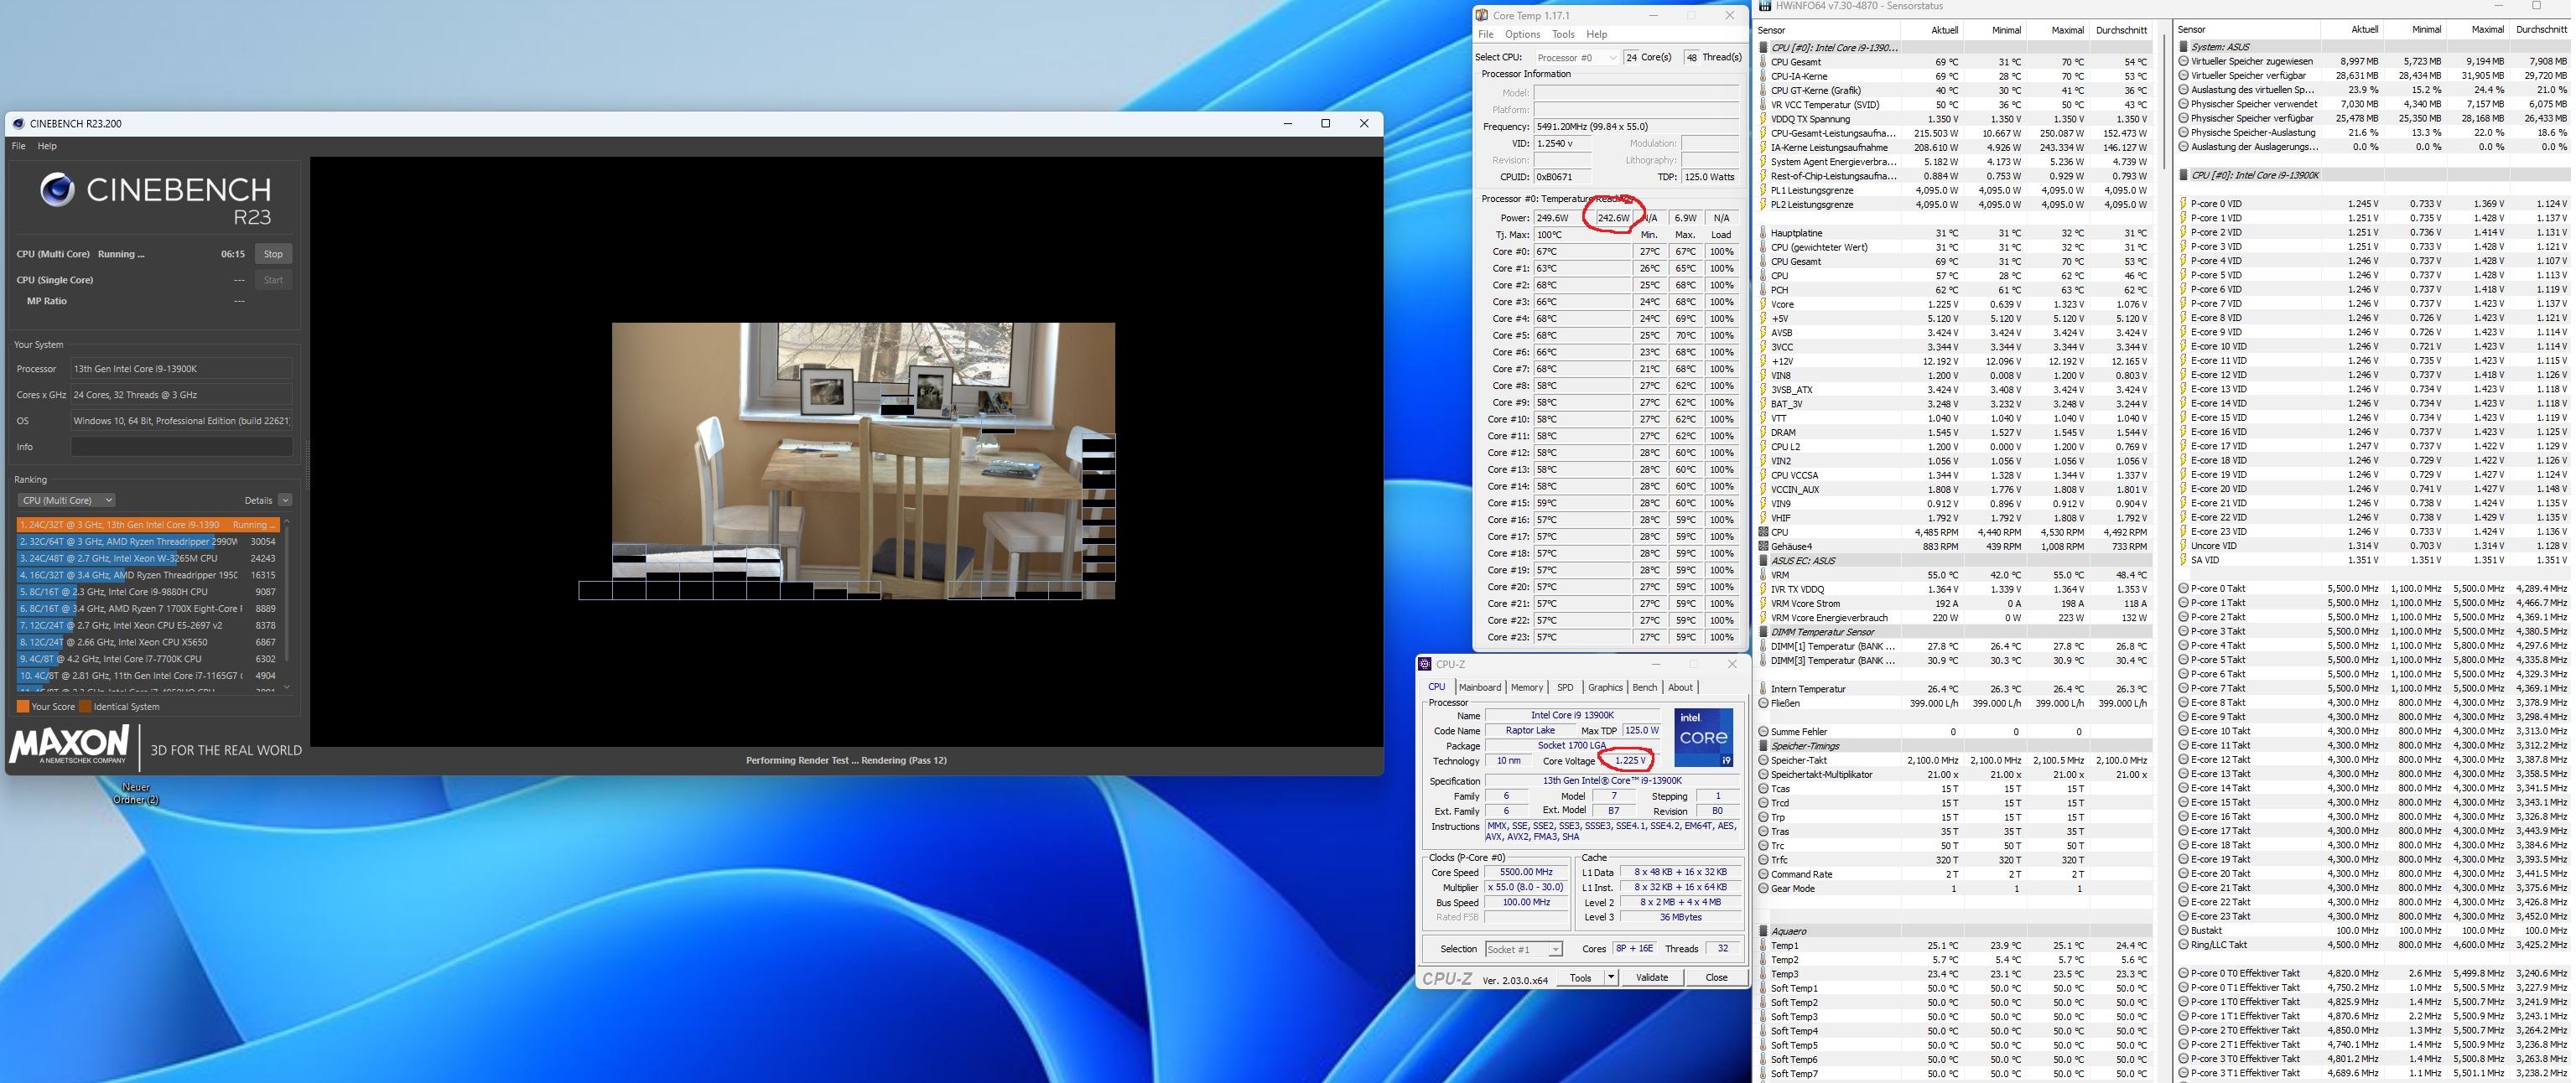Click the thermometer icon beside VR VCC Temperatur
Screen dimensions: 2576x1083
1763,105
